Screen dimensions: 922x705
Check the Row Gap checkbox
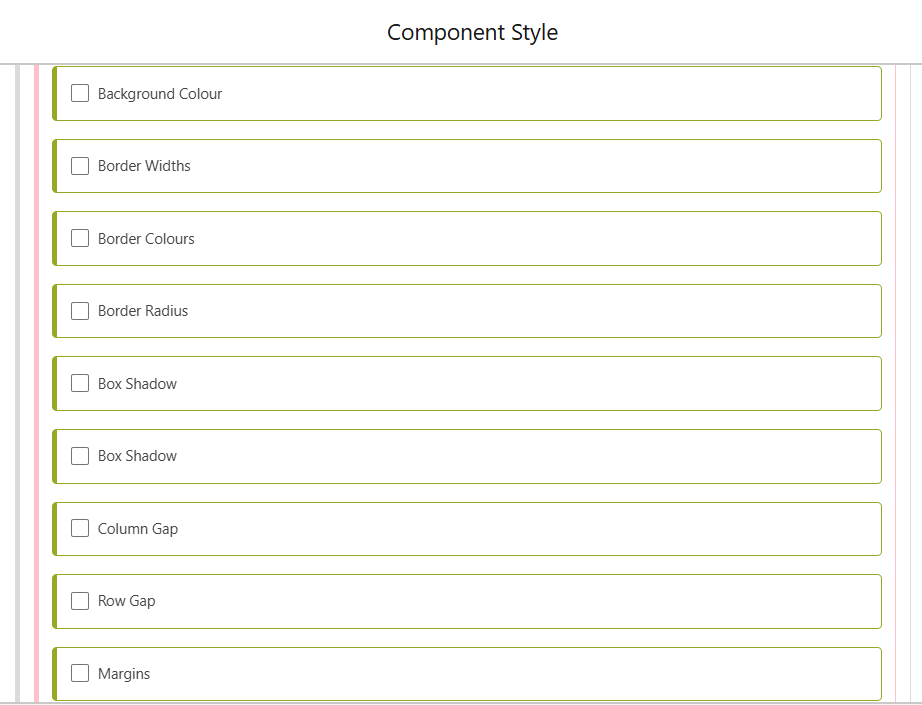pyautogui.click(x=80, y=601)
